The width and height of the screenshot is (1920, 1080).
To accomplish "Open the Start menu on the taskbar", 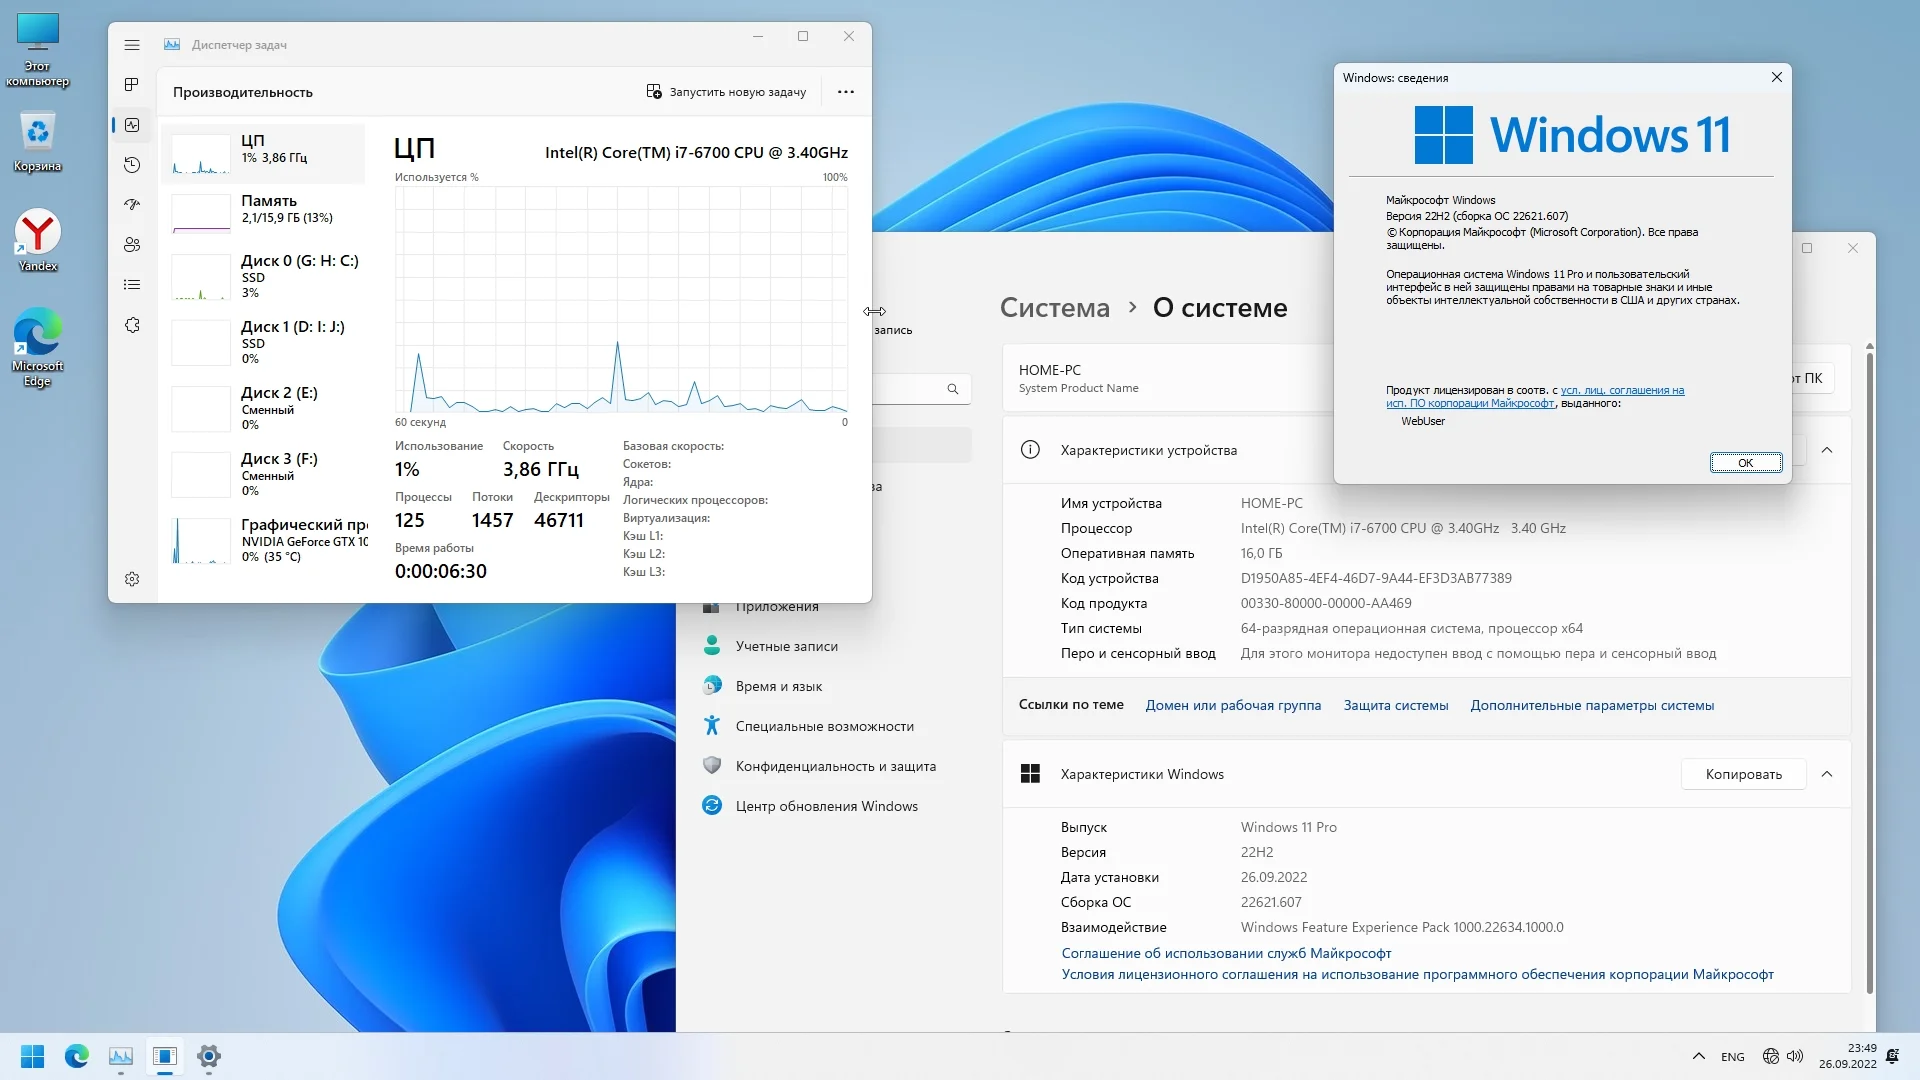I will coord(33,1056).
